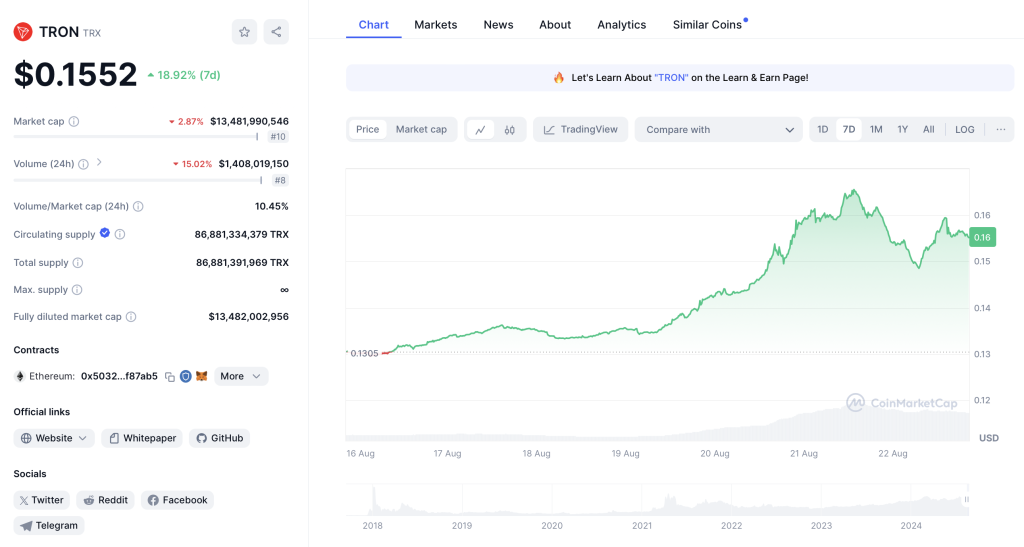Viewport: 1024px width, 547px height.
Task: Click the #10 market cap rank badge
Action: tap(278, 137)
